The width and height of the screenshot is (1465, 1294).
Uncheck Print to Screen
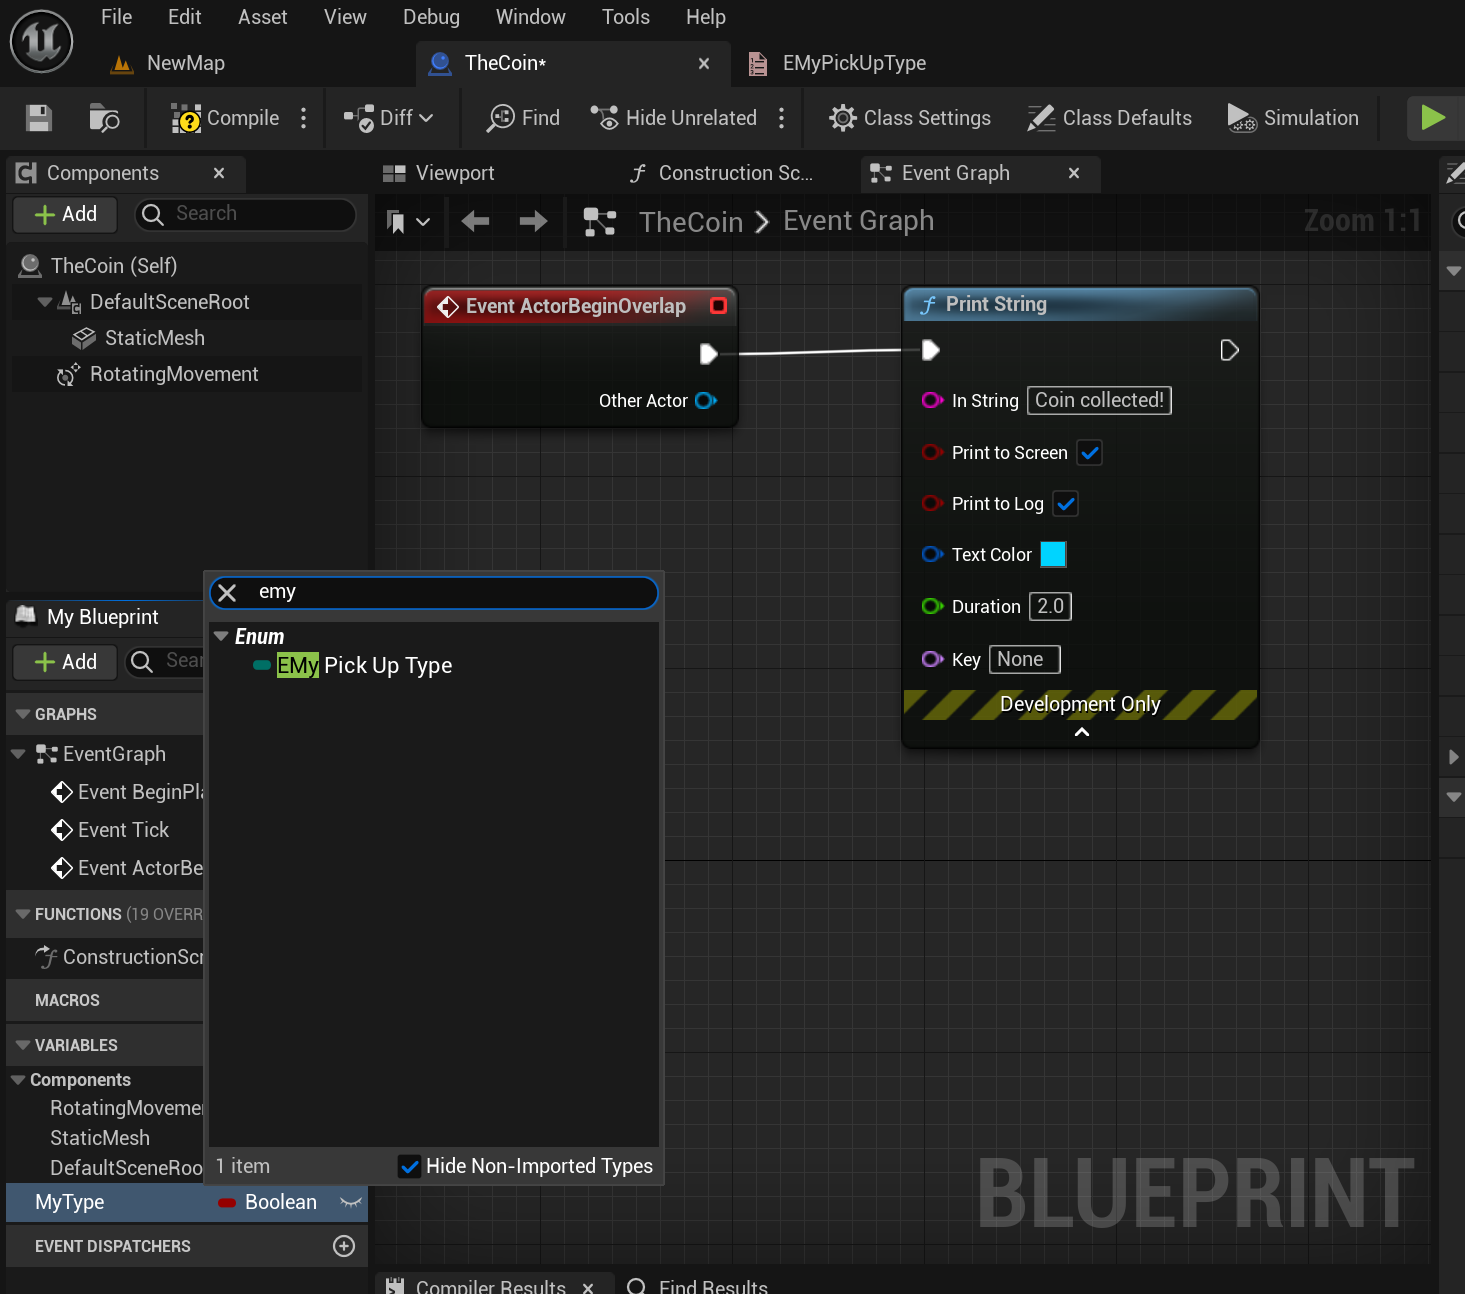[1090, 453]
